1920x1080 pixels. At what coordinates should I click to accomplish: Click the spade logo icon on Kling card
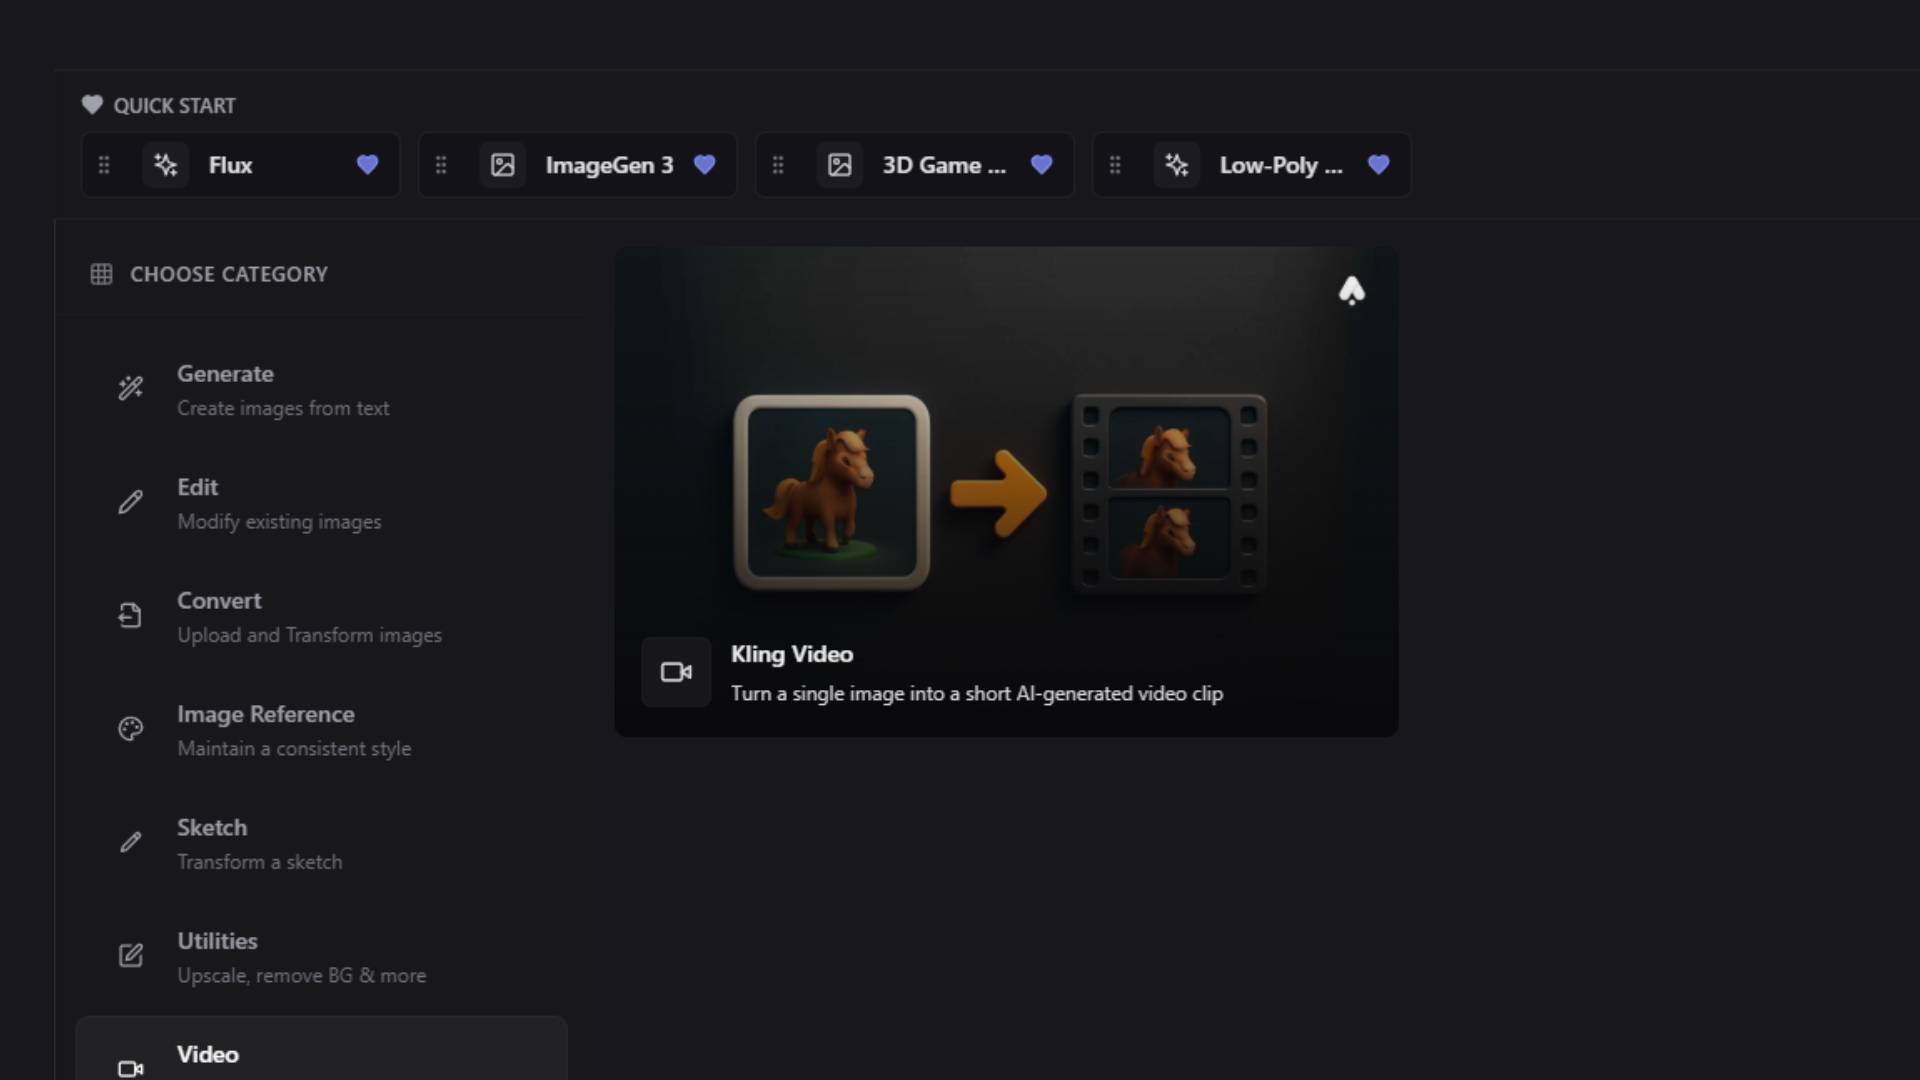[1352, 291]
